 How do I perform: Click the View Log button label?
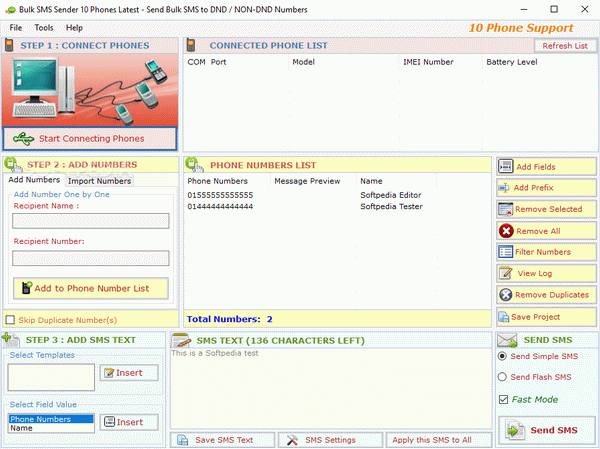535,273
